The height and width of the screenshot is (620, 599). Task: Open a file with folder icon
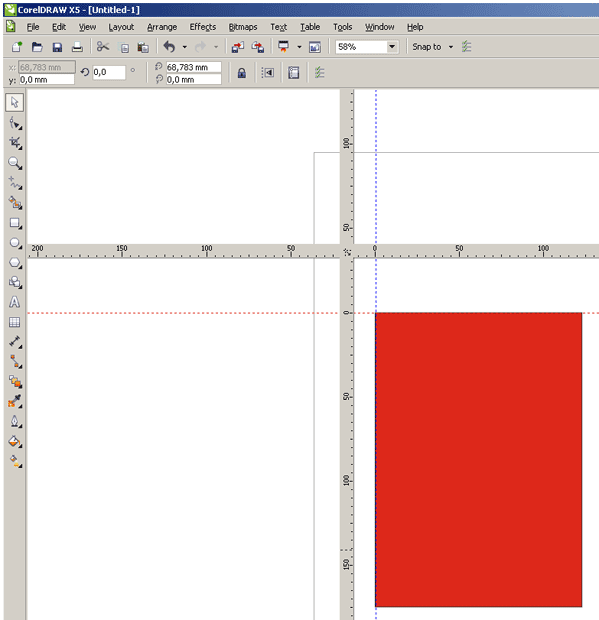click(37, 47)
